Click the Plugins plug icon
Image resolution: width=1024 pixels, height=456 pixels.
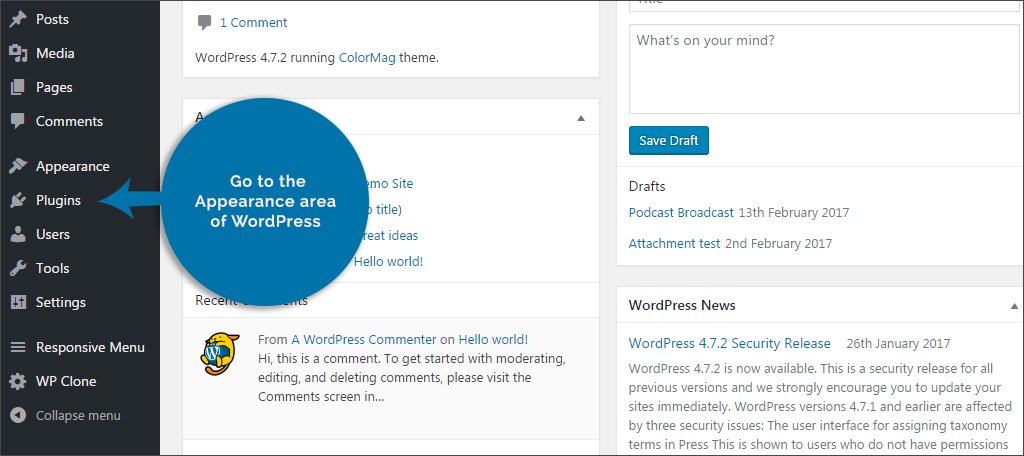[18, 200]
